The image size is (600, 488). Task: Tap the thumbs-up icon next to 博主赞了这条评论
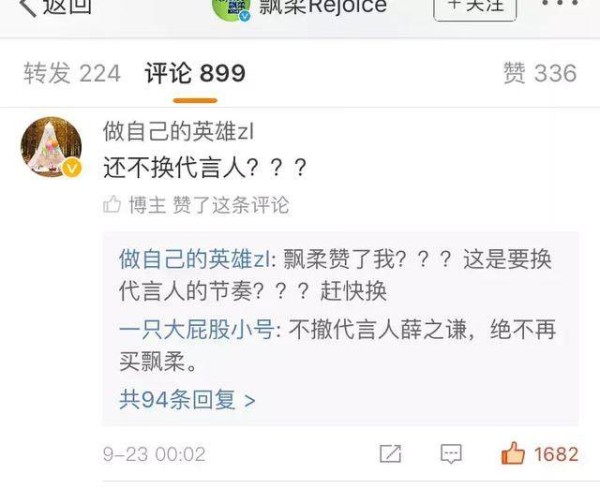pyautogui.click(x=112, y=204)
